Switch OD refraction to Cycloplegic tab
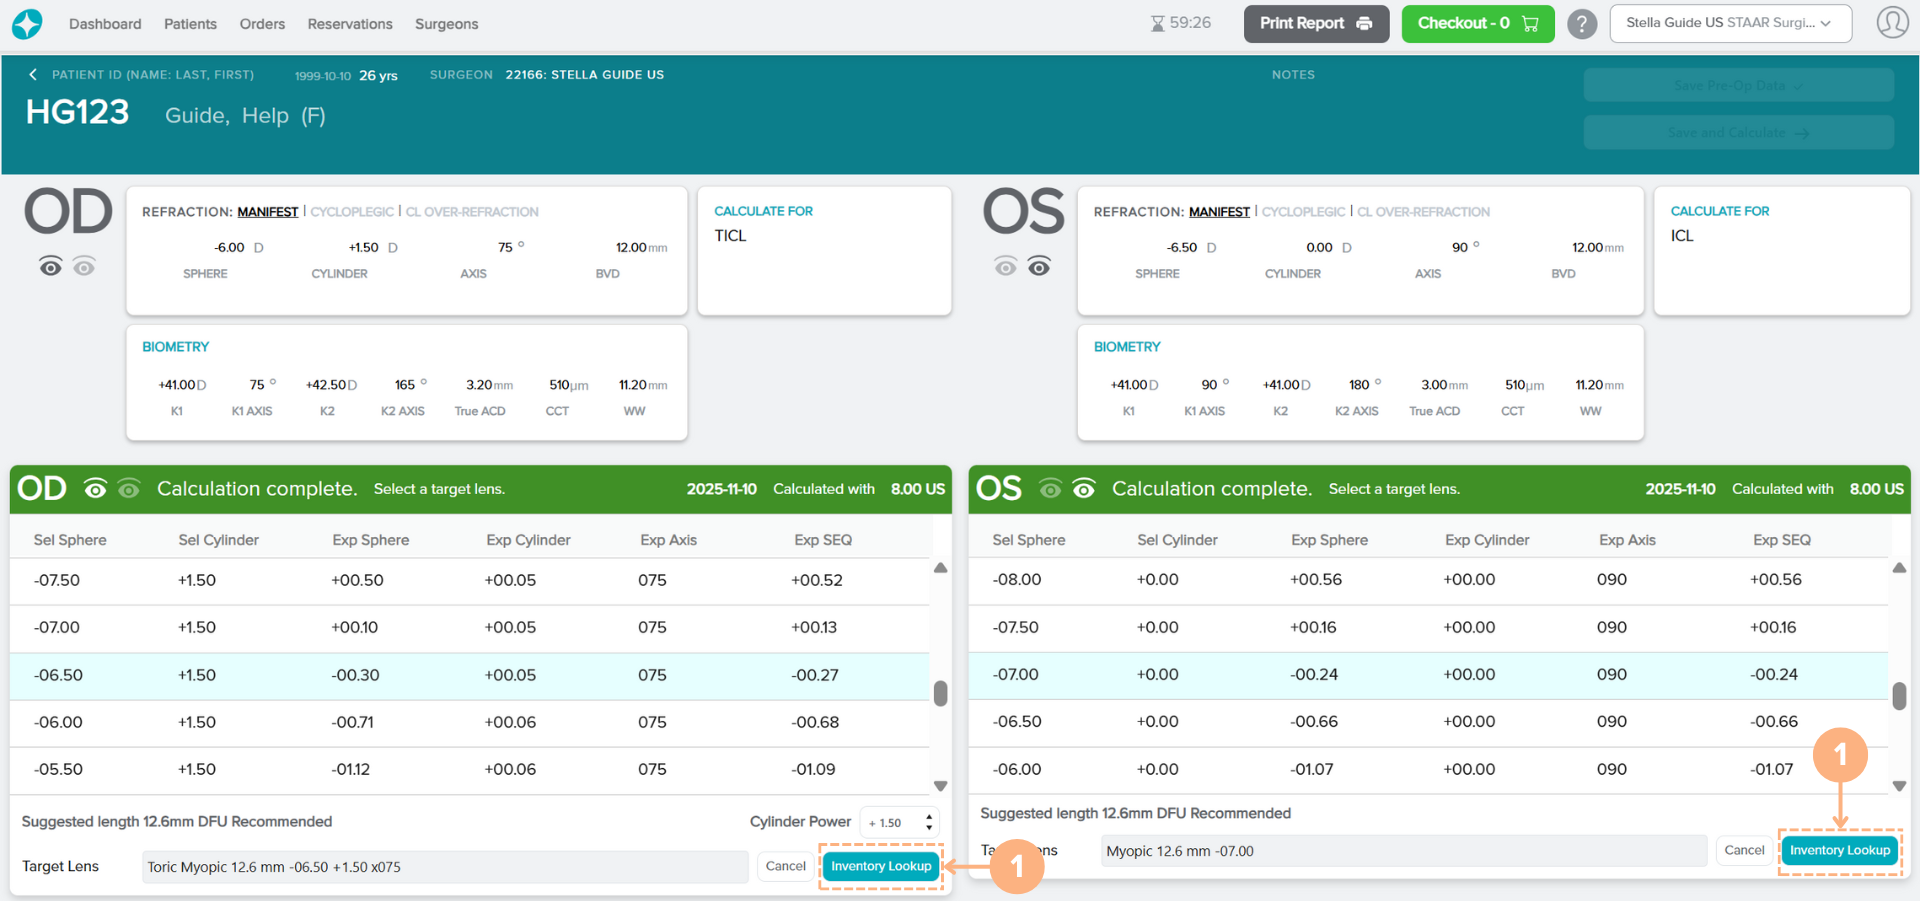This screenshot has height=901, width=1920. click(351, 212)
